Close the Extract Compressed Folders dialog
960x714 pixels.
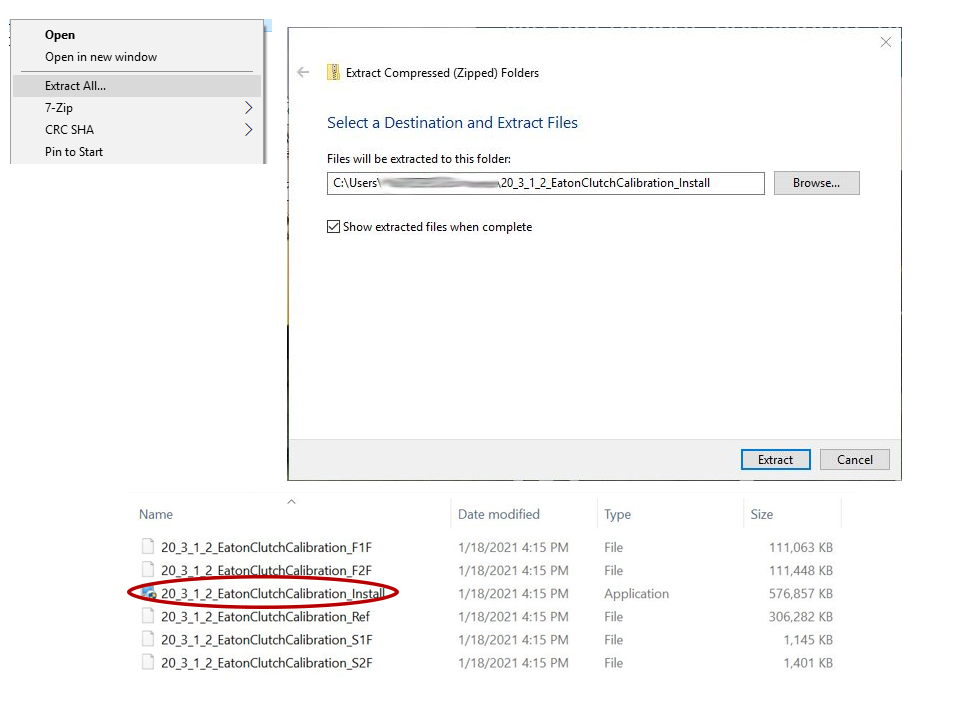[x=885, y=42]
